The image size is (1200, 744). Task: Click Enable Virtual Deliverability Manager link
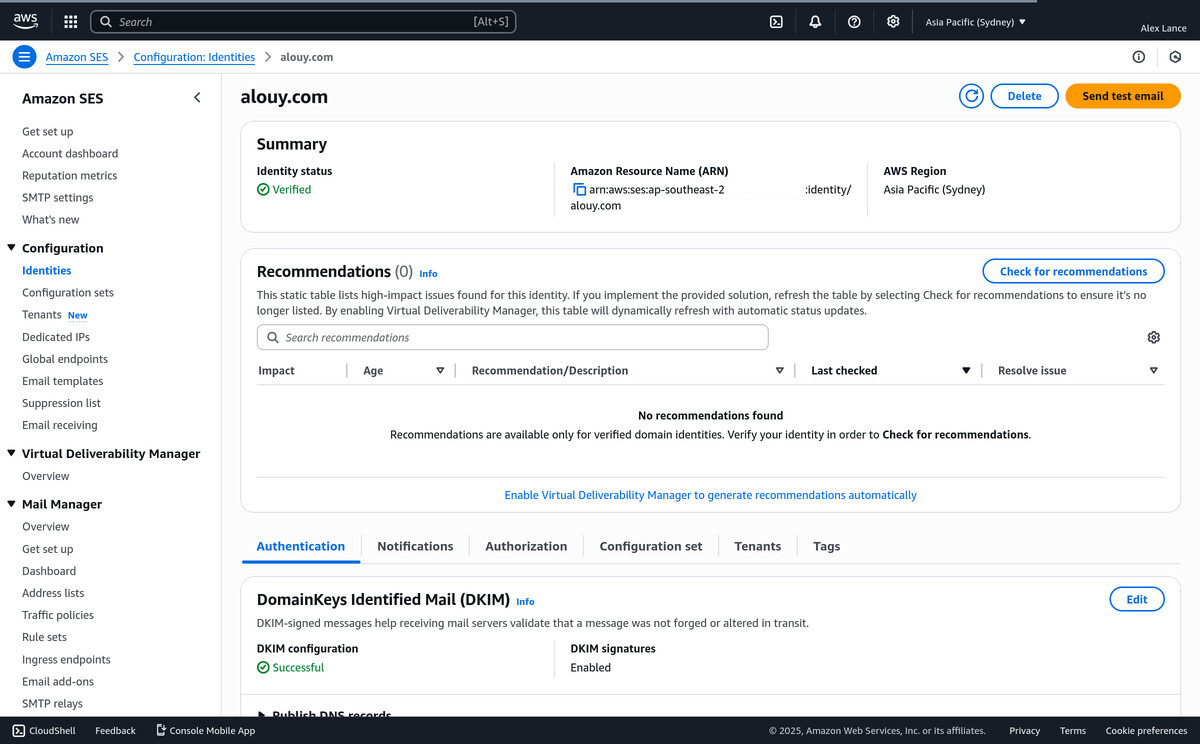click(710, 495)
